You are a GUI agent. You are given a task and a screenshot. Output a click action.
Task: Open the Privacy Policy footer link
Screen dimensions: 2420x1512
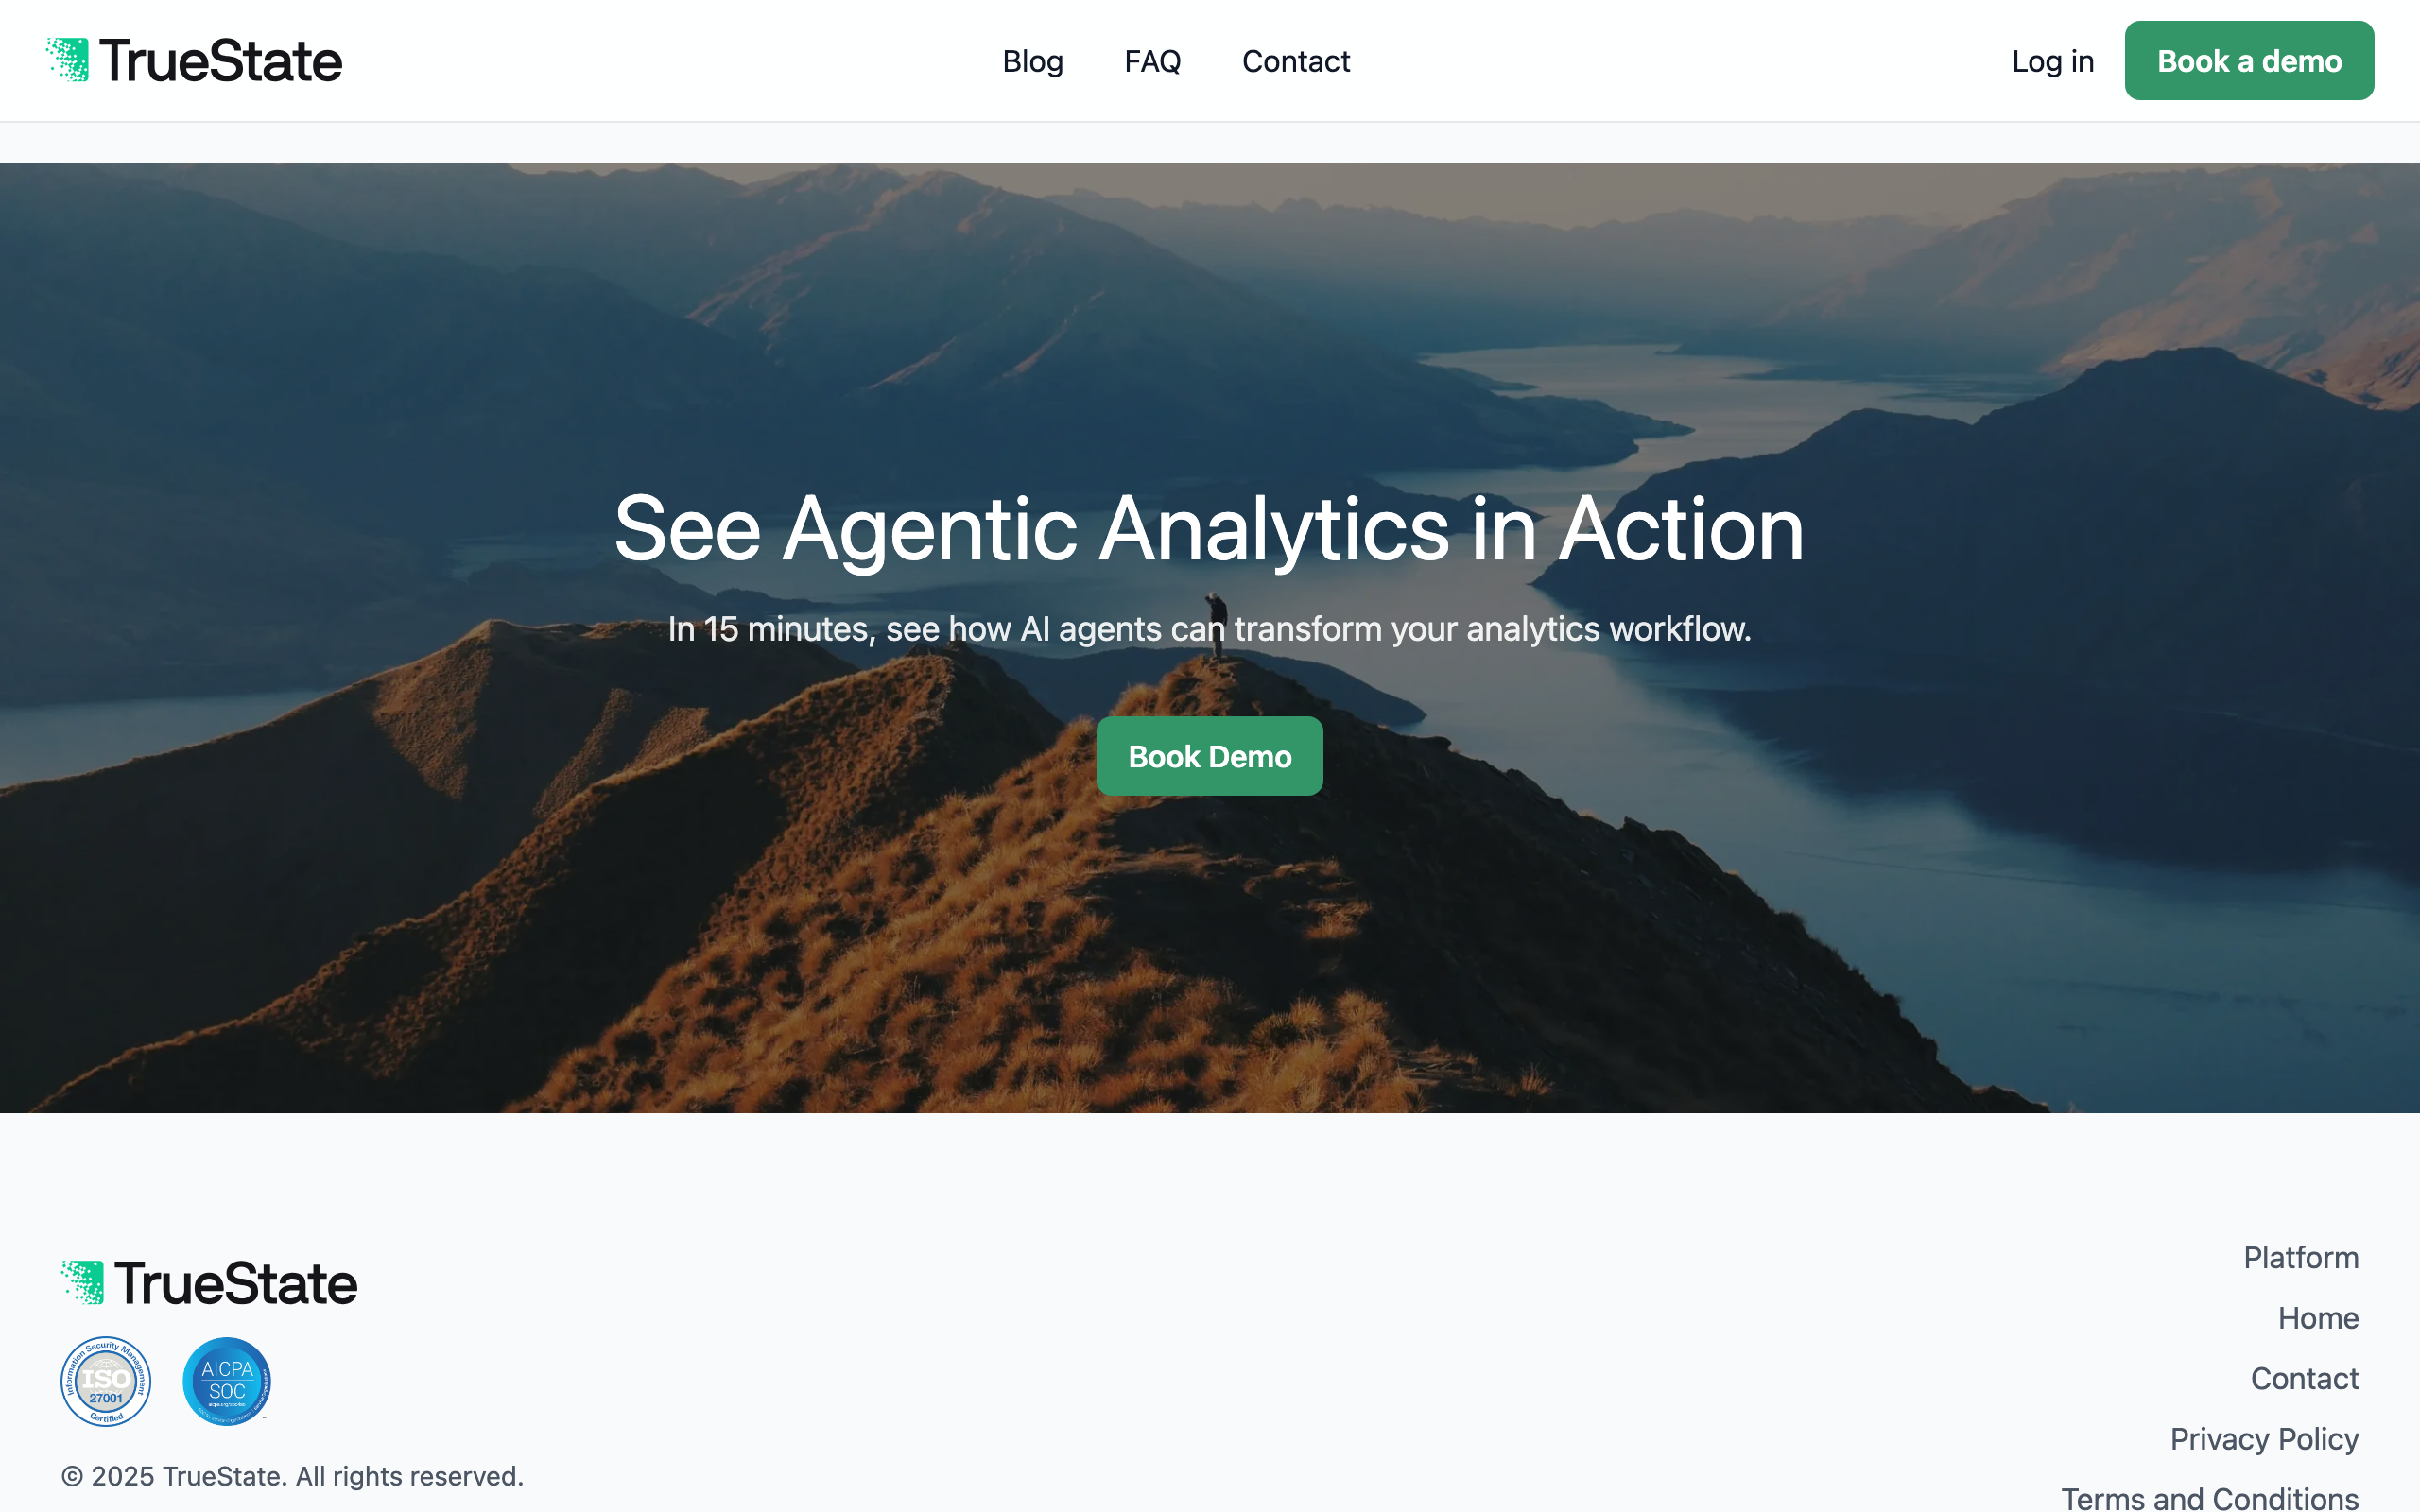point(2264,1438)
